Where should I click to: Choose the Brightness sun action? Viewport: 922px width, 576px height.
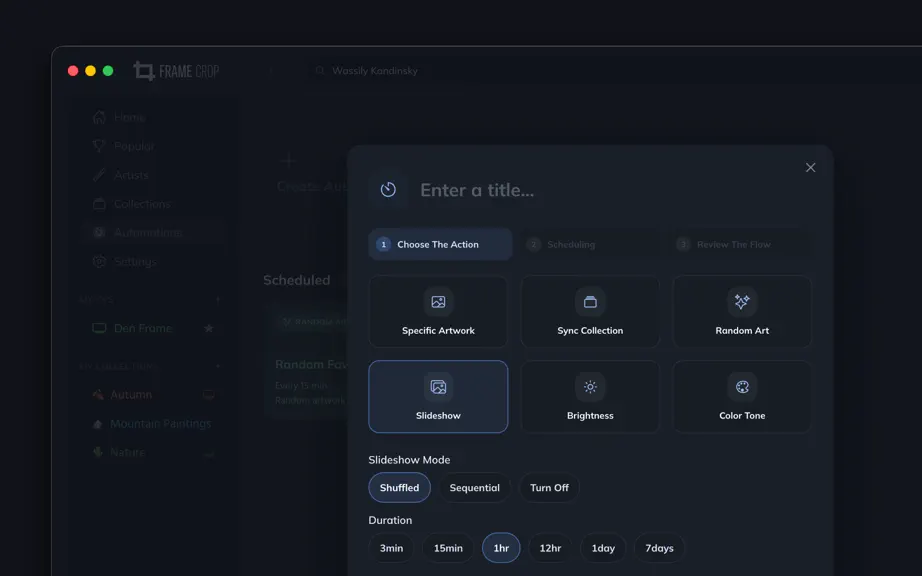590,397
